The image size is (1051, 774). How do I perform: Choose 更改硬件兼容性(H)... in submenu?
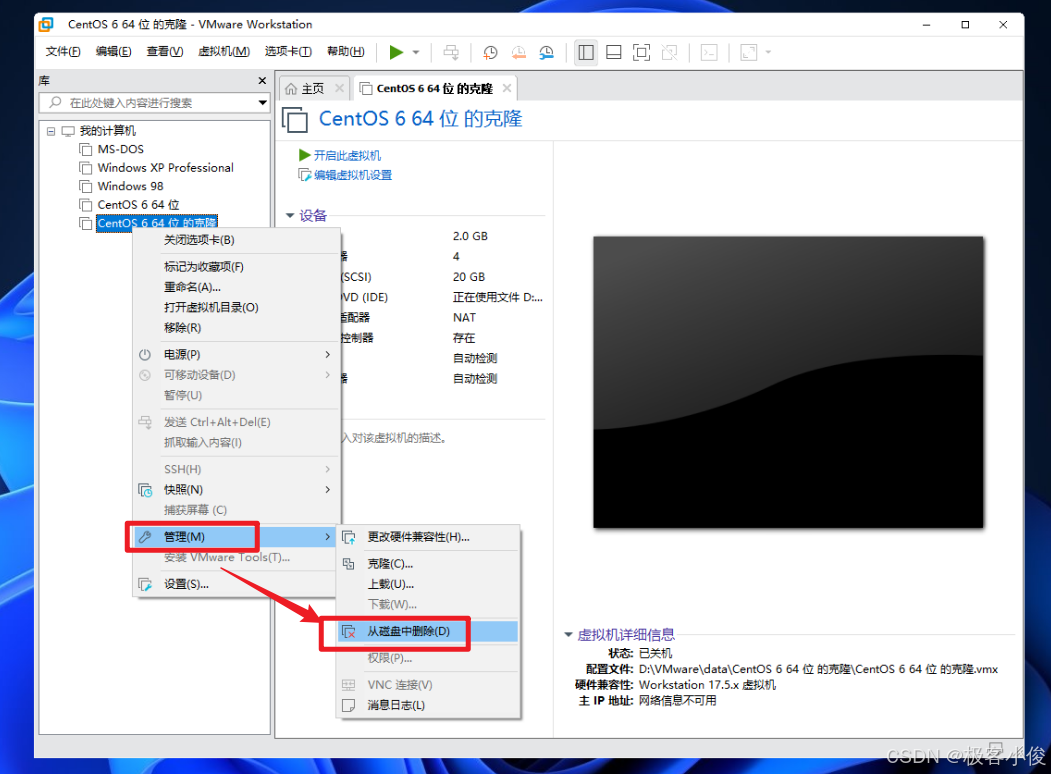click(x=428, y=537)
